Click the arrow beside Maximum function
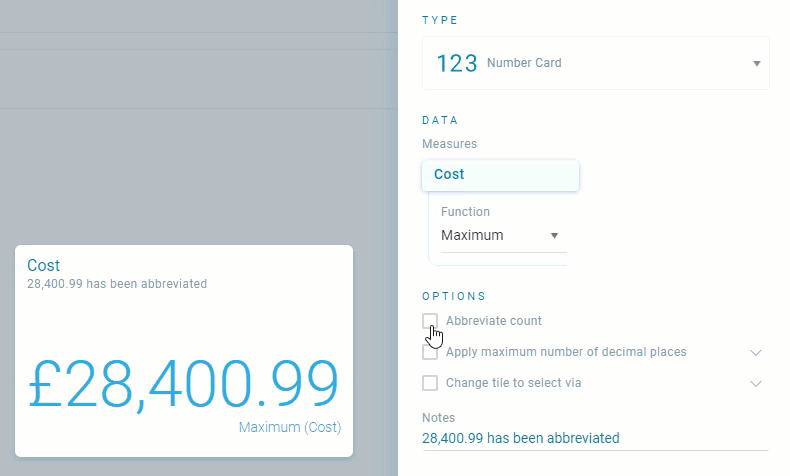 554,236
